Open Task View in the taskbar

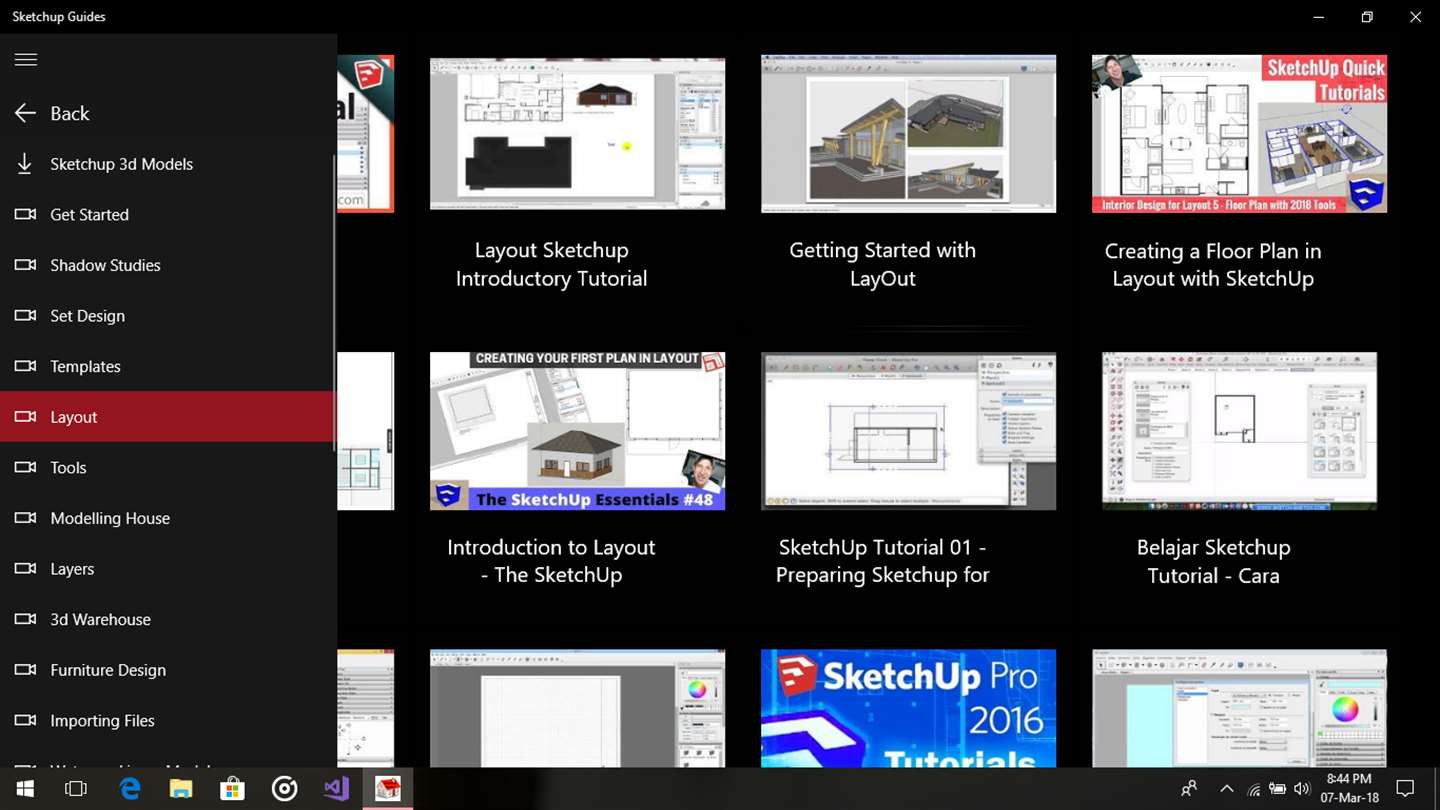76,789
